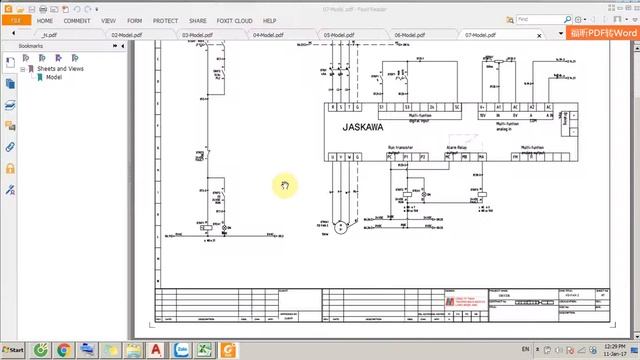
Task: Open the search settings gear dropdown
Action: pos(580,19)
